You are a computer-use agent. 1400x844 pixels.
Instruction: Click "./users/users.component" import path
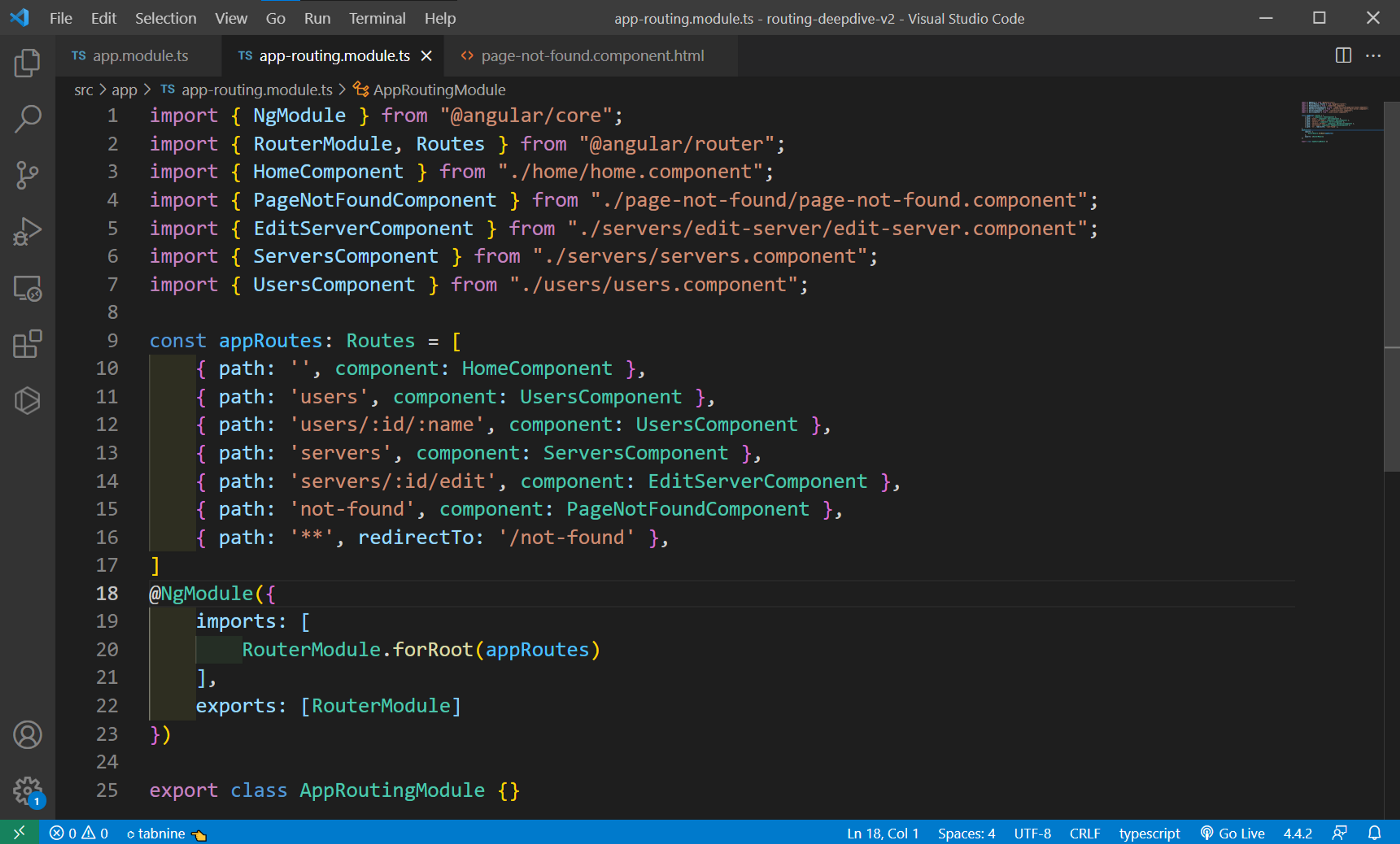coord(653,284)
